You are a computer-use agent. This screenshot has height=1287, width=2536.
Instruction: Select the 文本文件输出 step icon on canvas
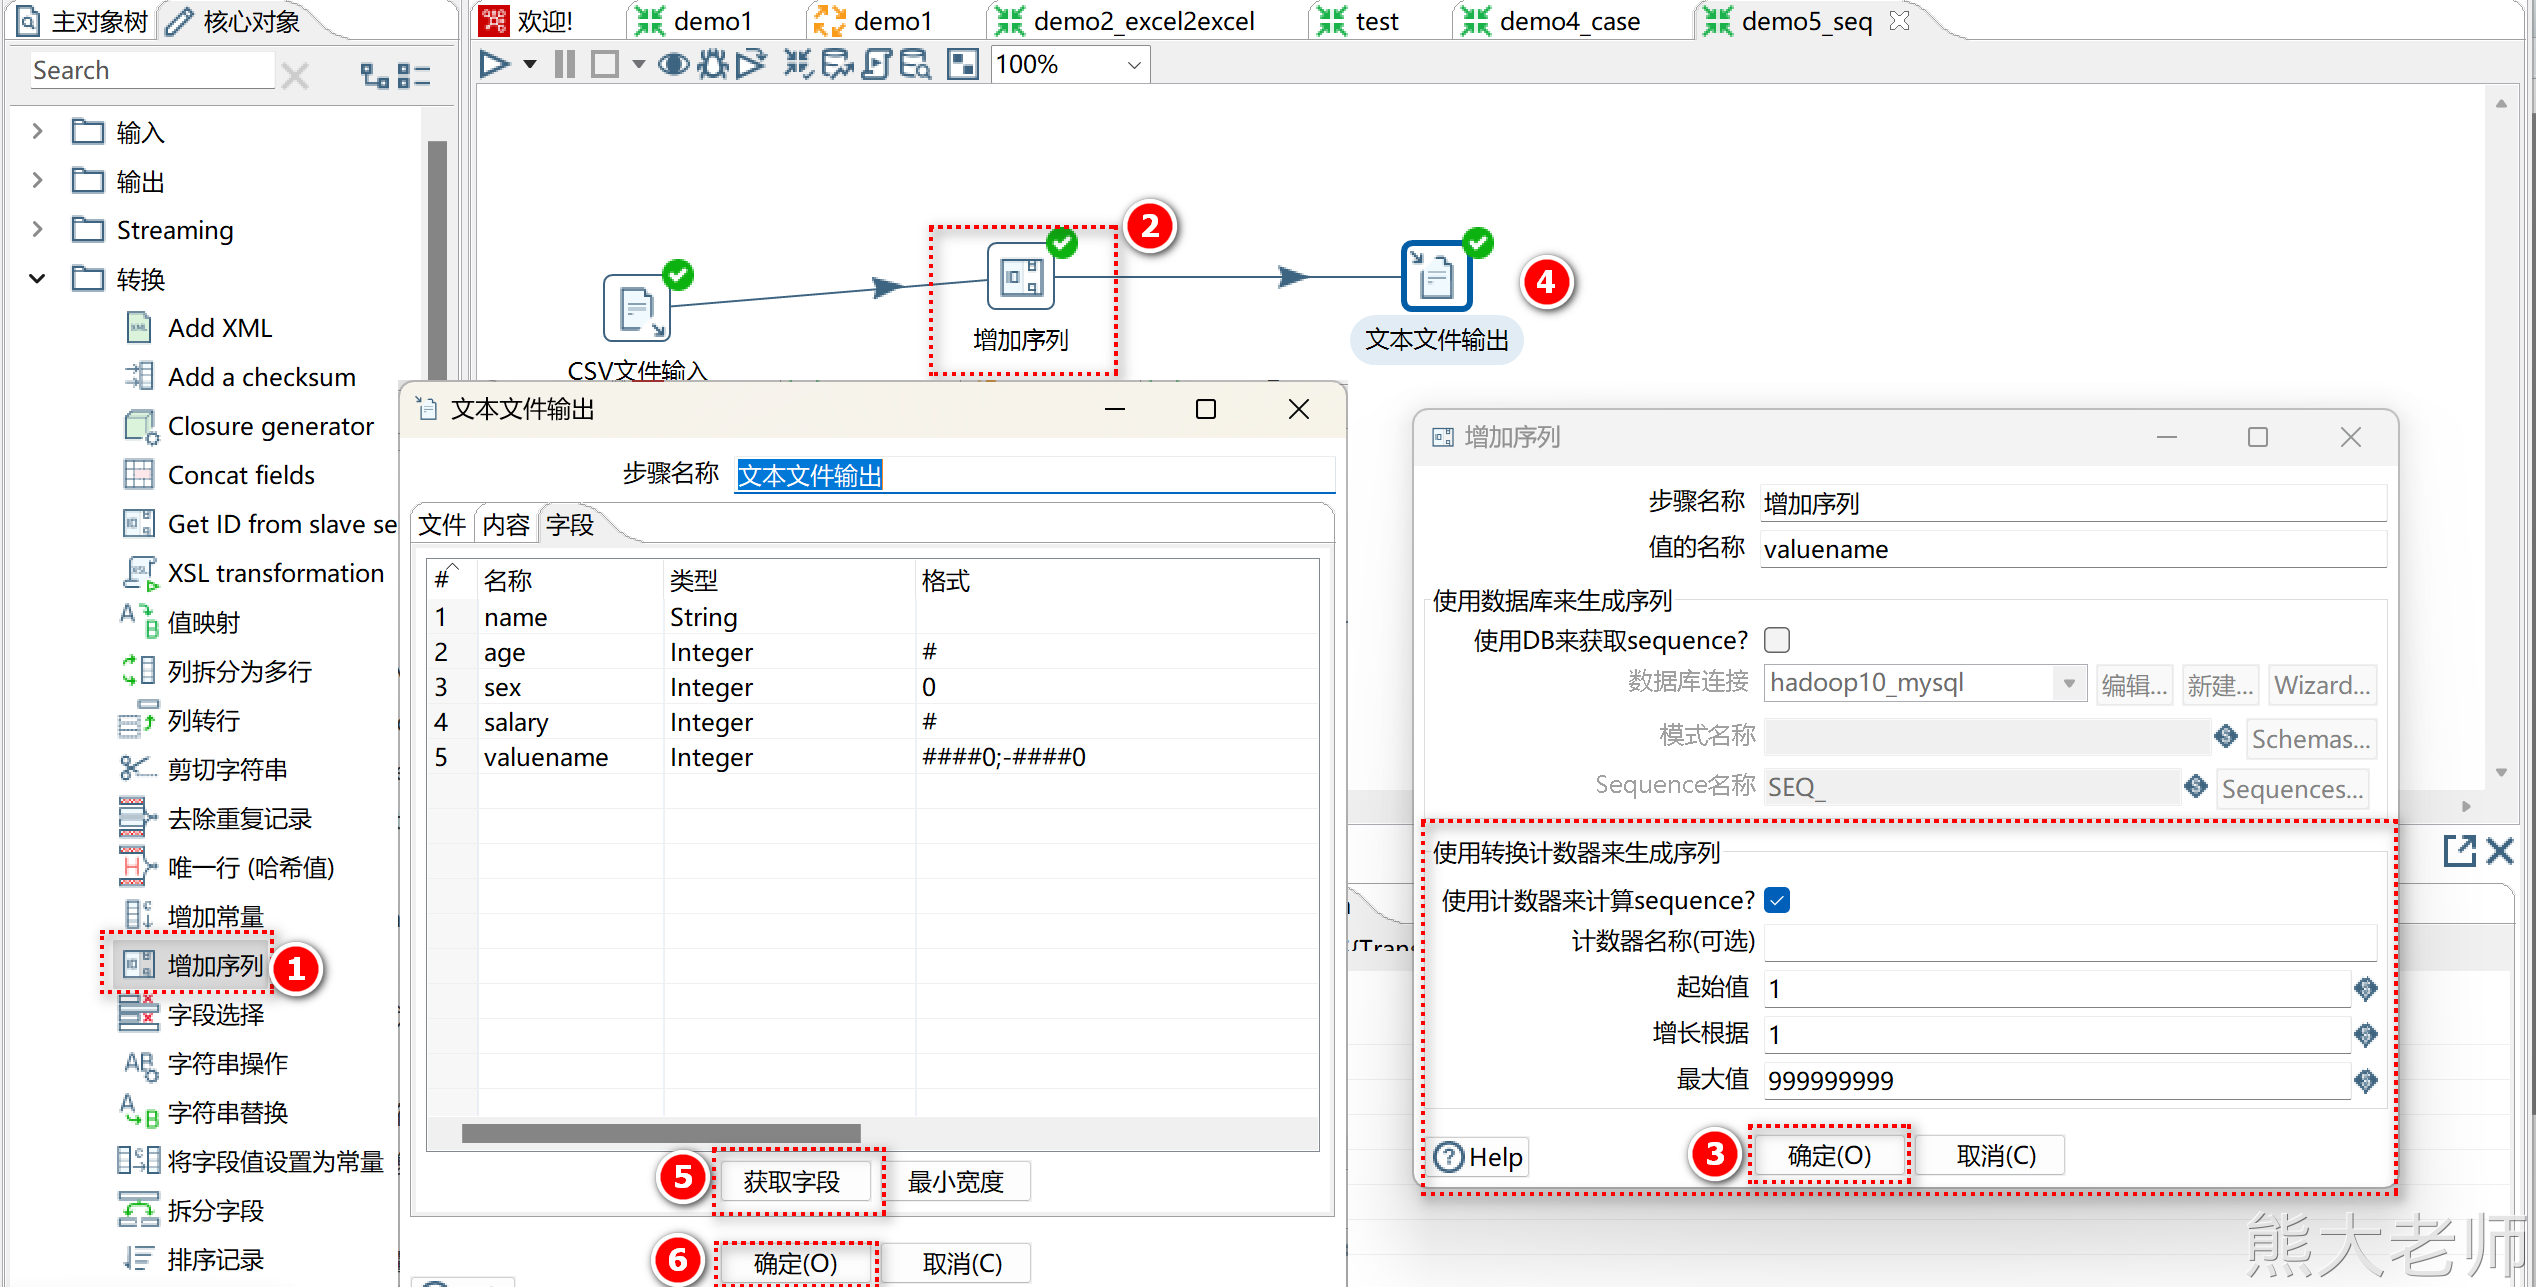click(1436, 277)
